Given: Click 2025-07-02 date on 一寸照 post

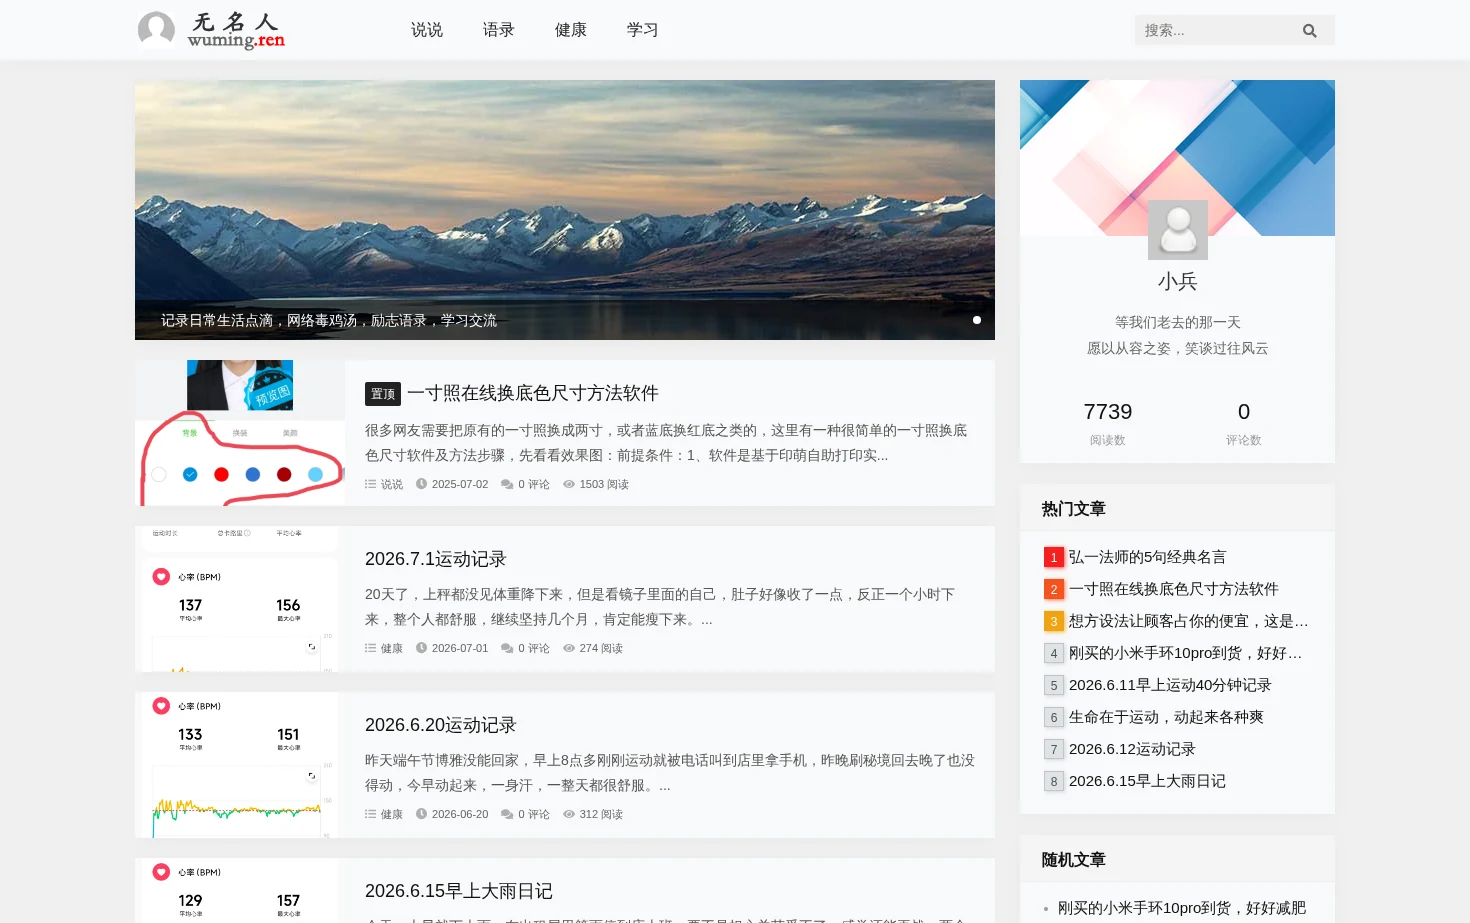Looking at the screenshot, I should point(460,484).
